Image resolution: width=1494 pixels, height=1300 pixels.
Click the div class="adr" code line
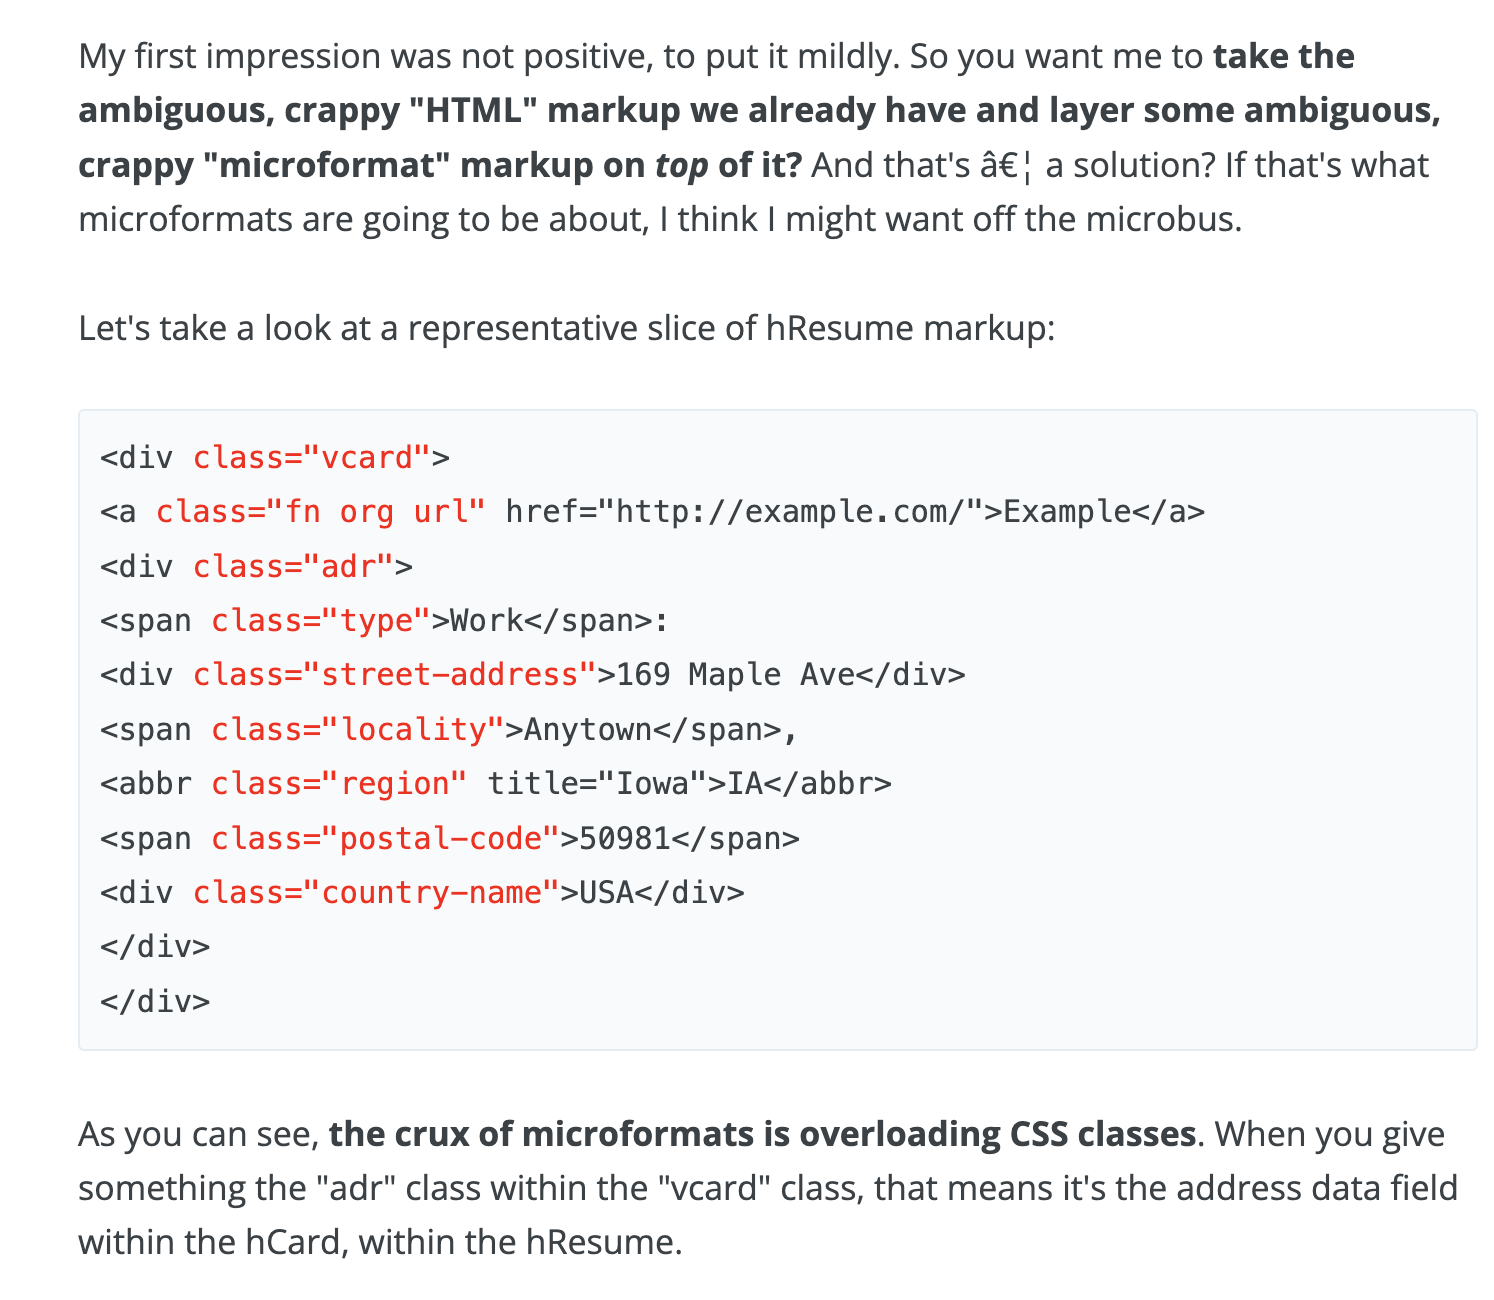pyautogui.click(x=256, y=567)
